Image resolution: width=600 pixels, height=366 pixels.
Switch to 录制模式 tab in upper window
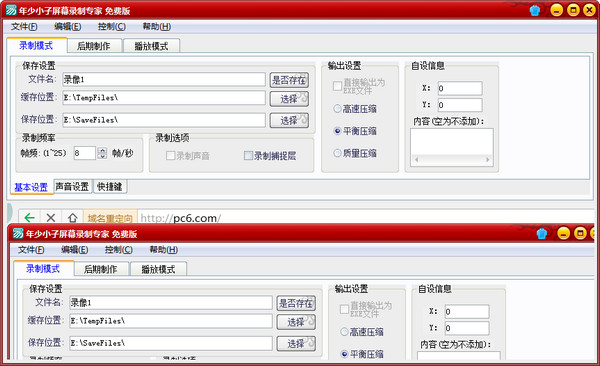tap(36, 46)
